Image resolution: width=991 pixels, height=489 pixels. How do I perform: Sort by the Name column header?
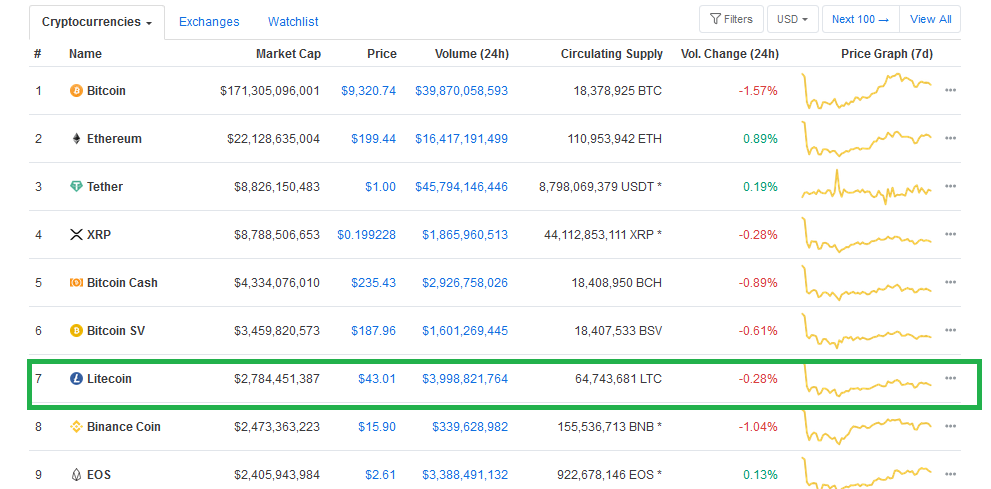coord(85,54)
